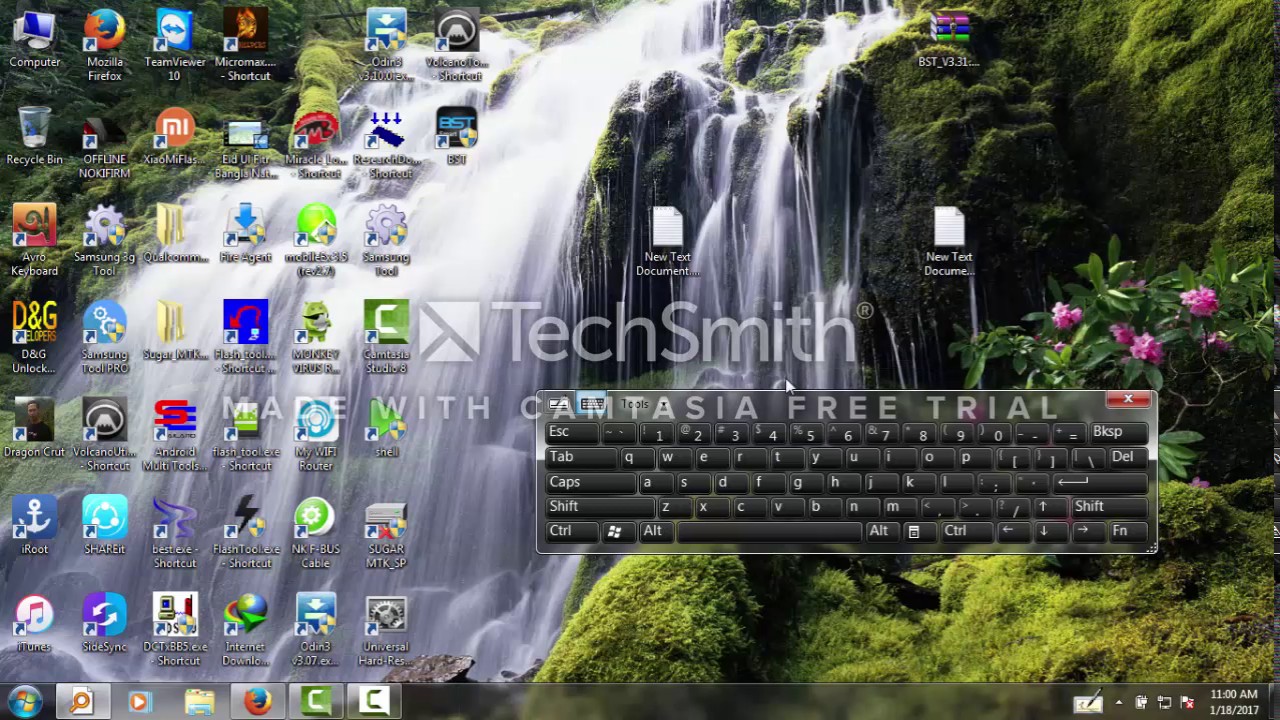Open the Recycle Bin icon
1280x720 pixels.
point(34,136)
